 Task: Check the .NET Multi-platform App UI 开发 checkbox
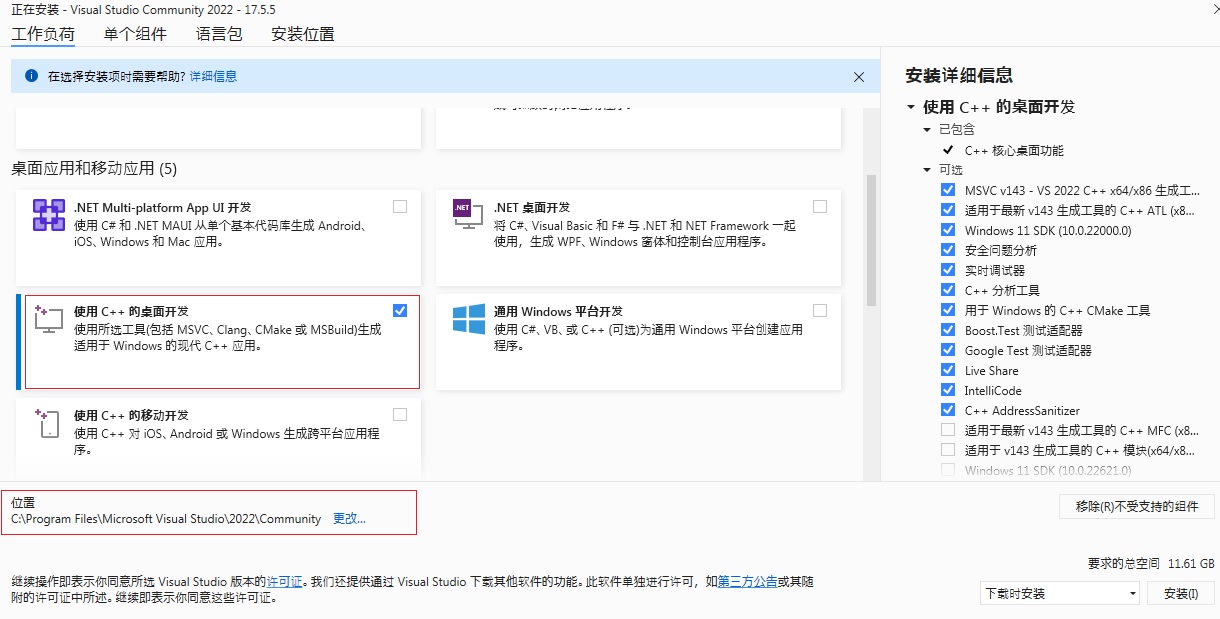(400, 207)
